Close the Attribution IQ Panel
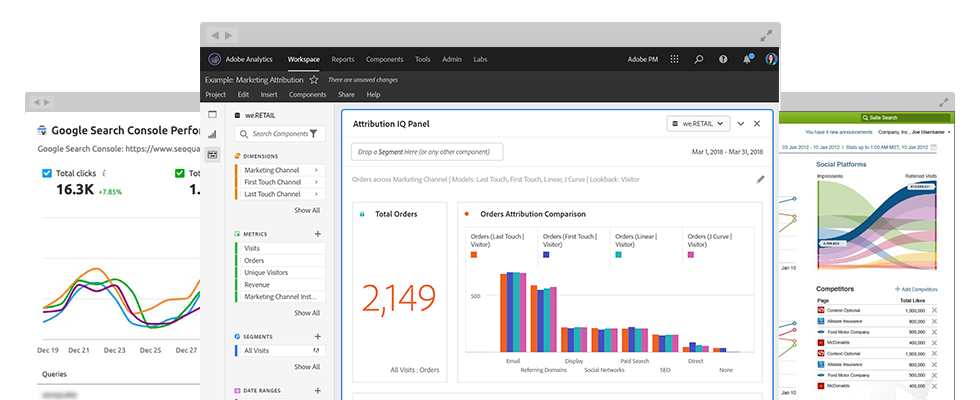Viewport: 980px width, 400px height. (x=757, y=124)
